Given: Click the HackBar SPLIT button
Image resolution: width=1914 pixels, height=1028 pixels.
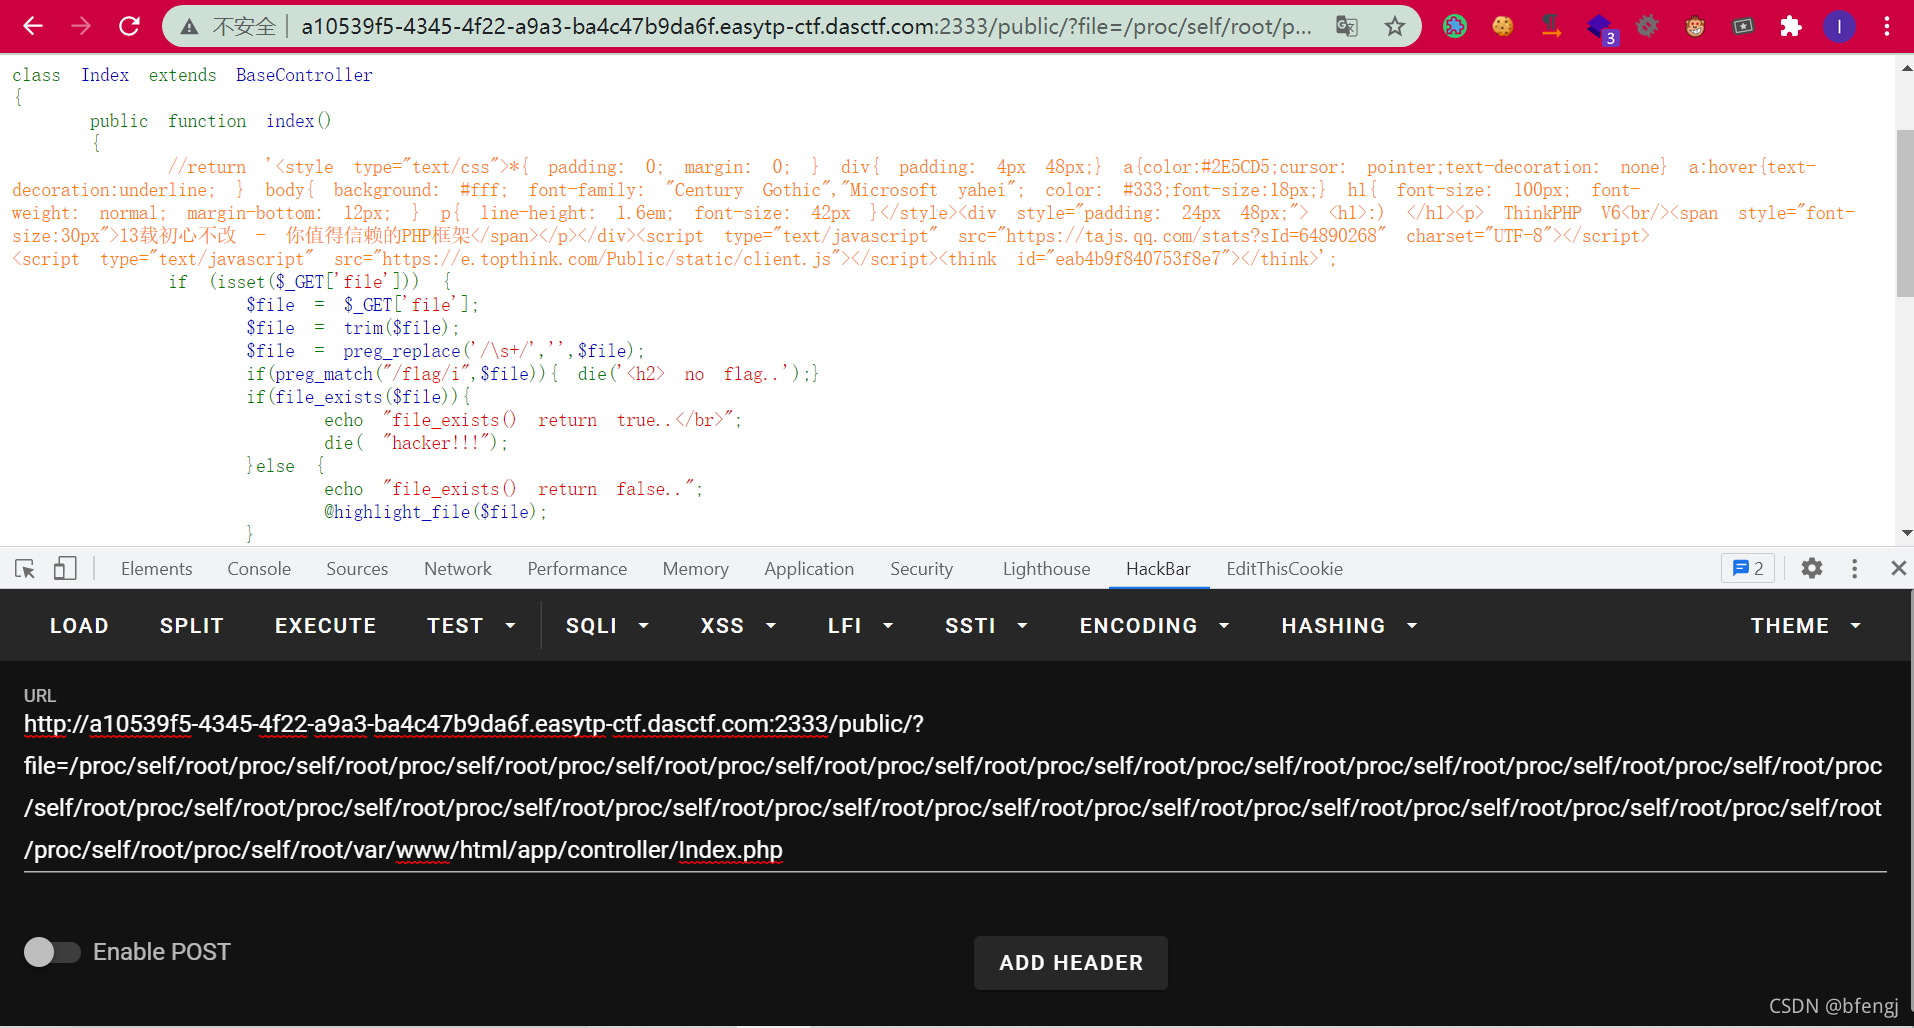Looking at the screenshot, I should 191,626.
